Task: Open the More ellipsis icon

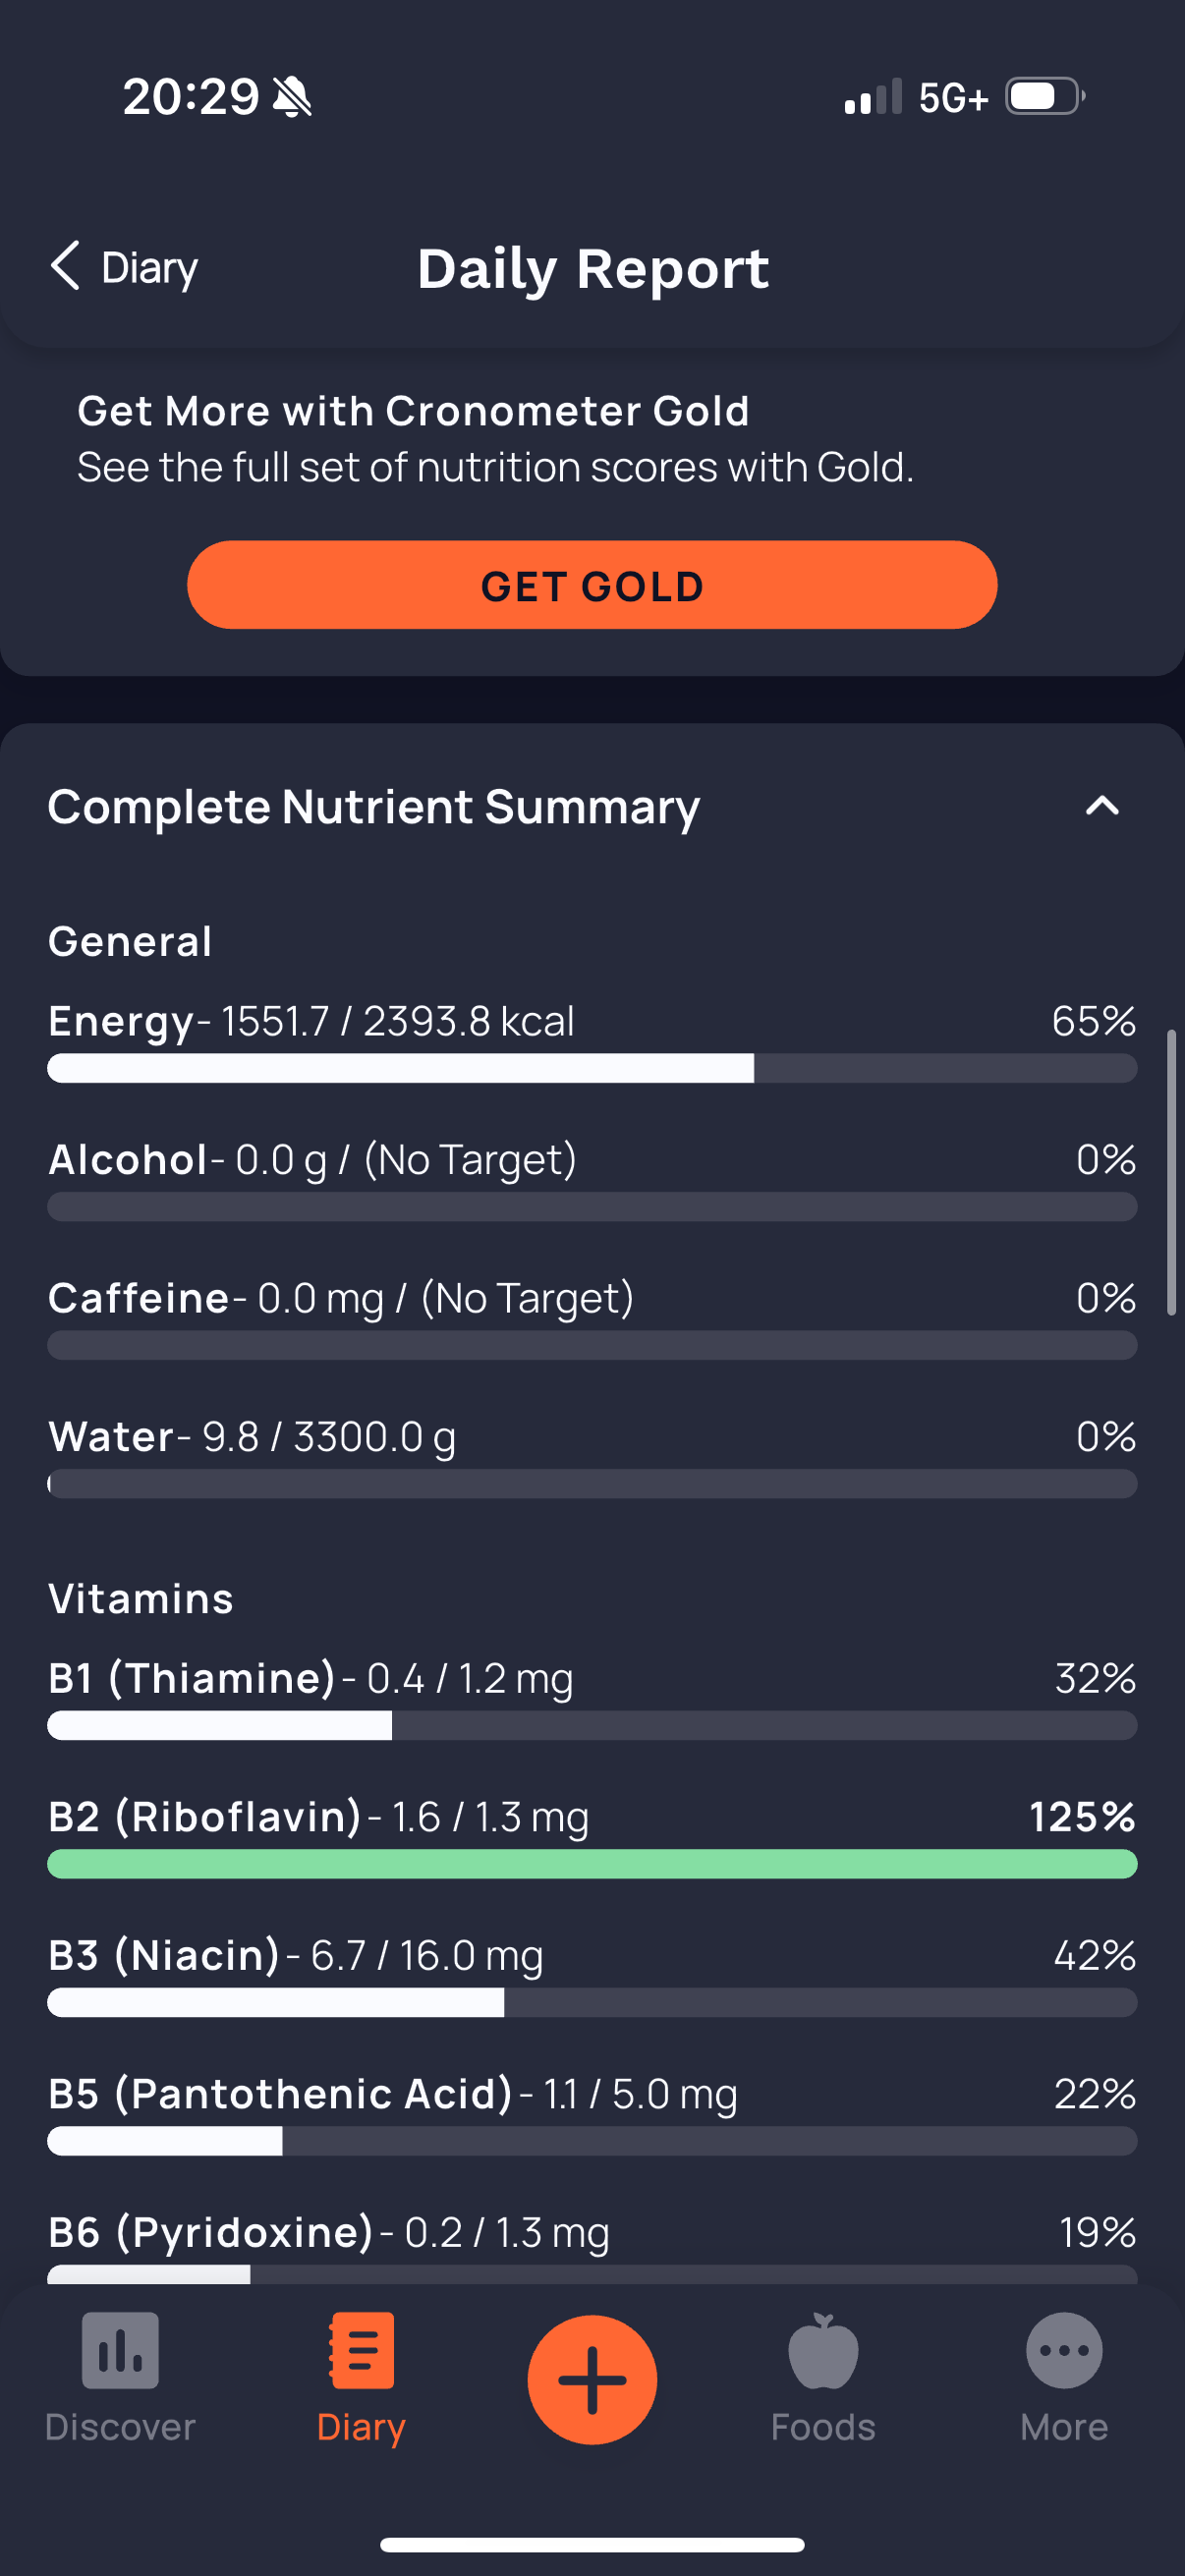Action: pos(1064,2350)
